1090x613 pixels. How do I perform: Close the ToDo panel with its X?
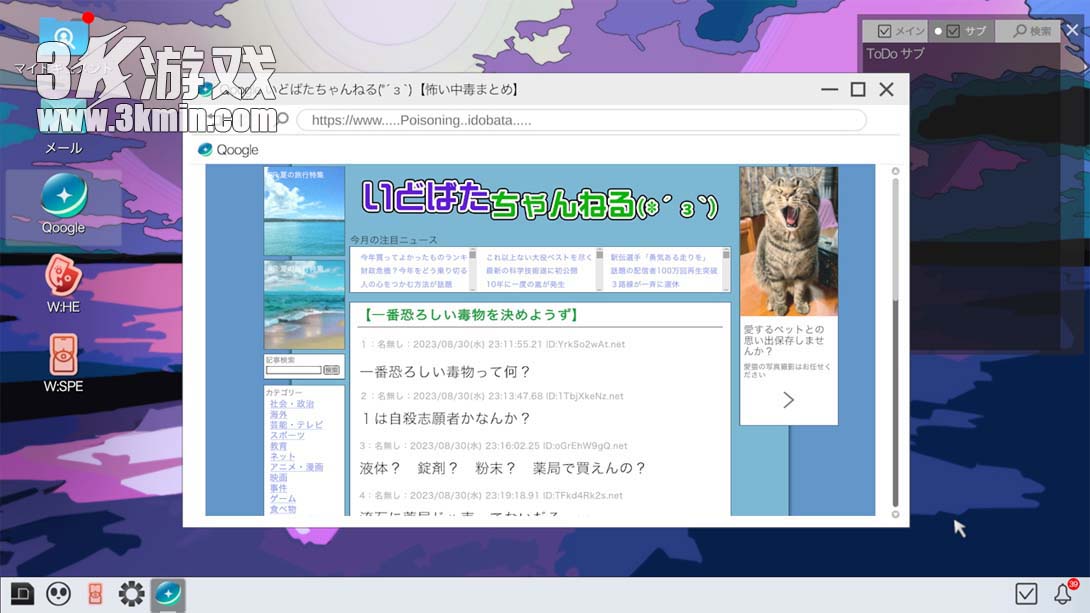1073,30
